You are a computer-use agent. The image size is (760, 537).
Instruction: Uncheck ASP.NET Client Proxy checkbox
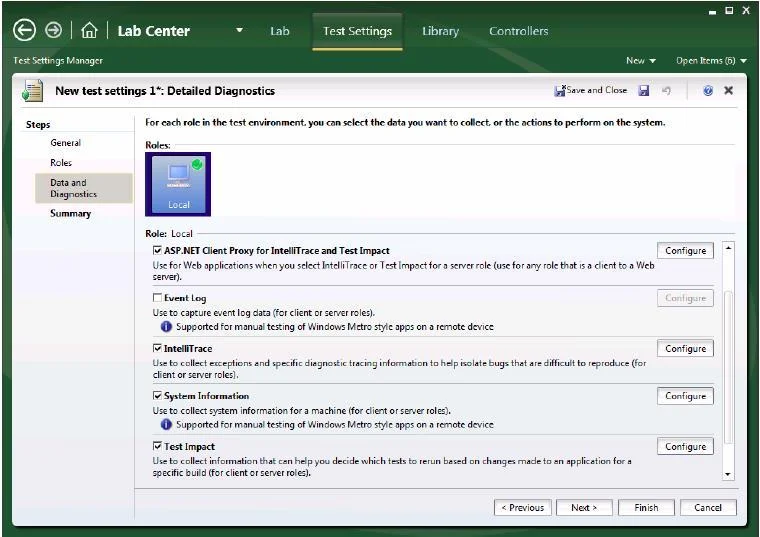pos(157,251)
